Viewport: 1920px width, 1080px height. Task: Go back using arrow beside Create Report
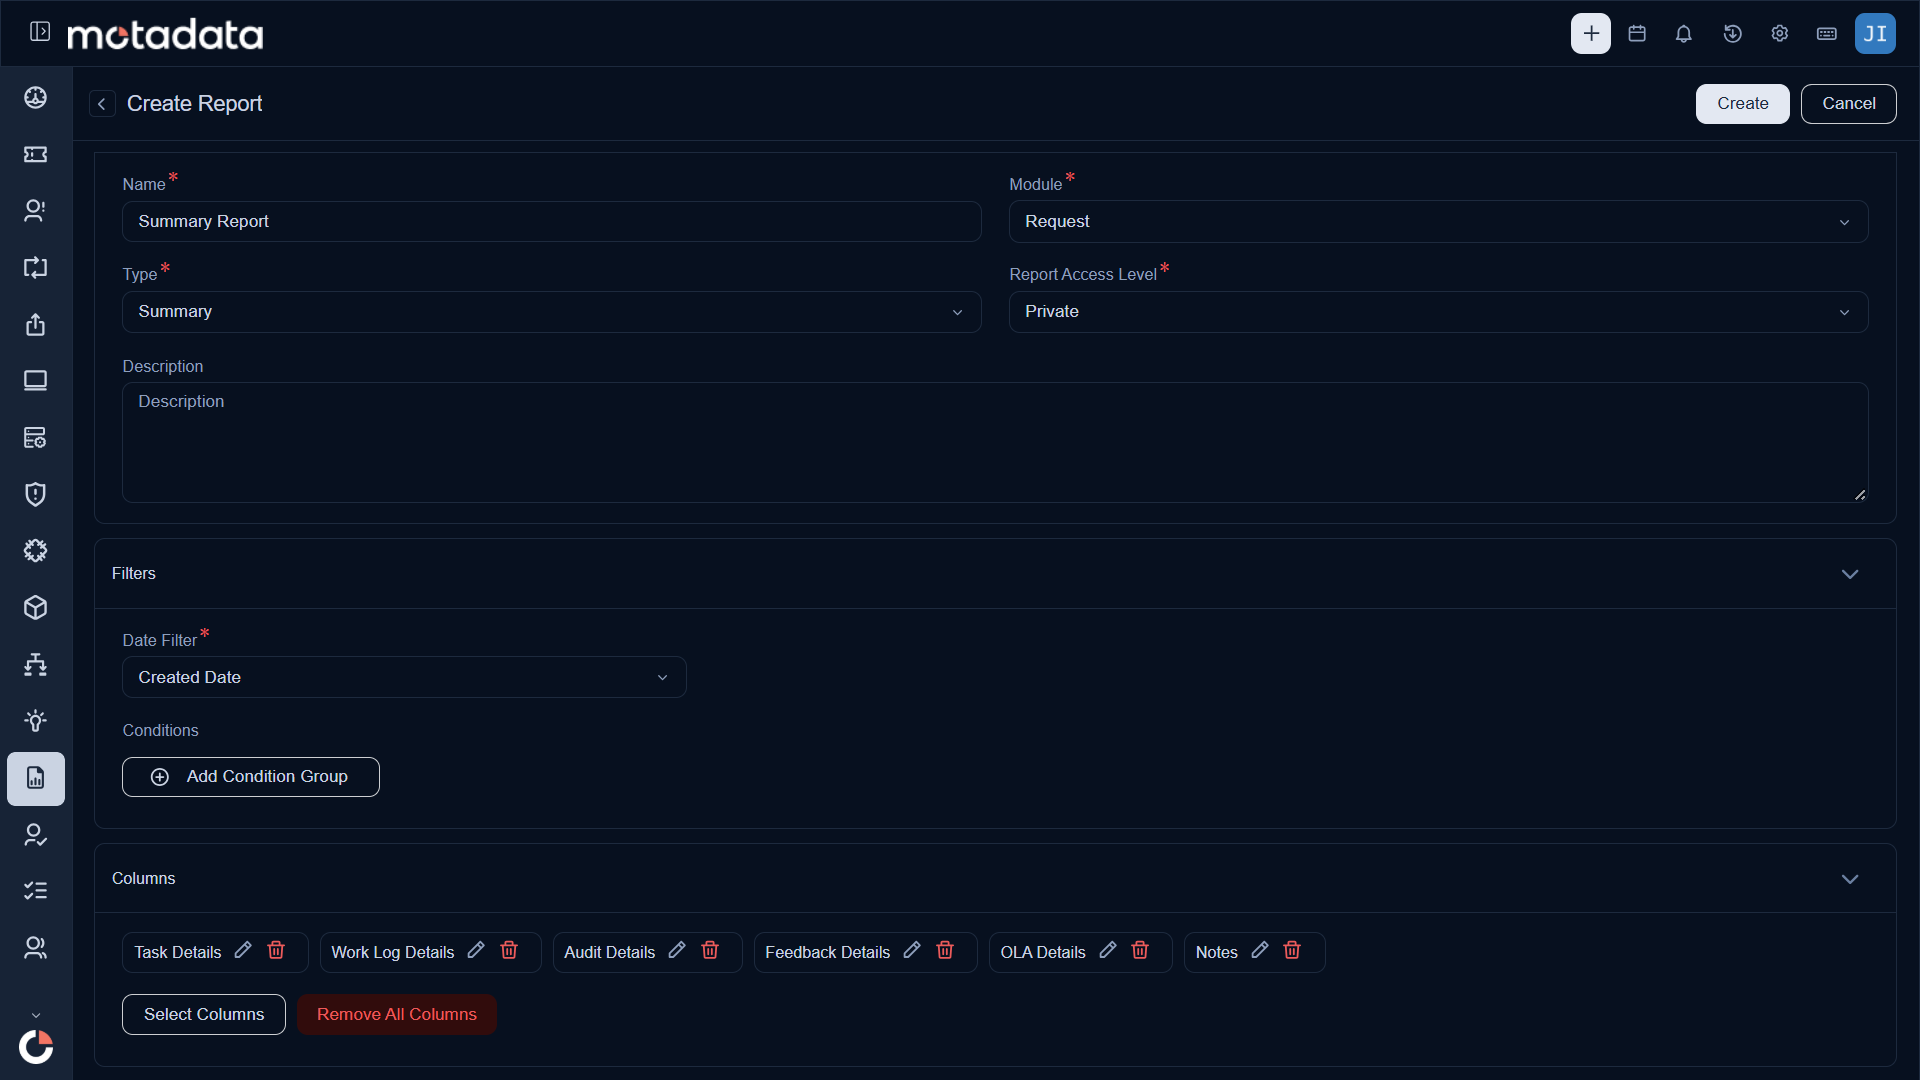pyautogui.click(x=102, y=104)
